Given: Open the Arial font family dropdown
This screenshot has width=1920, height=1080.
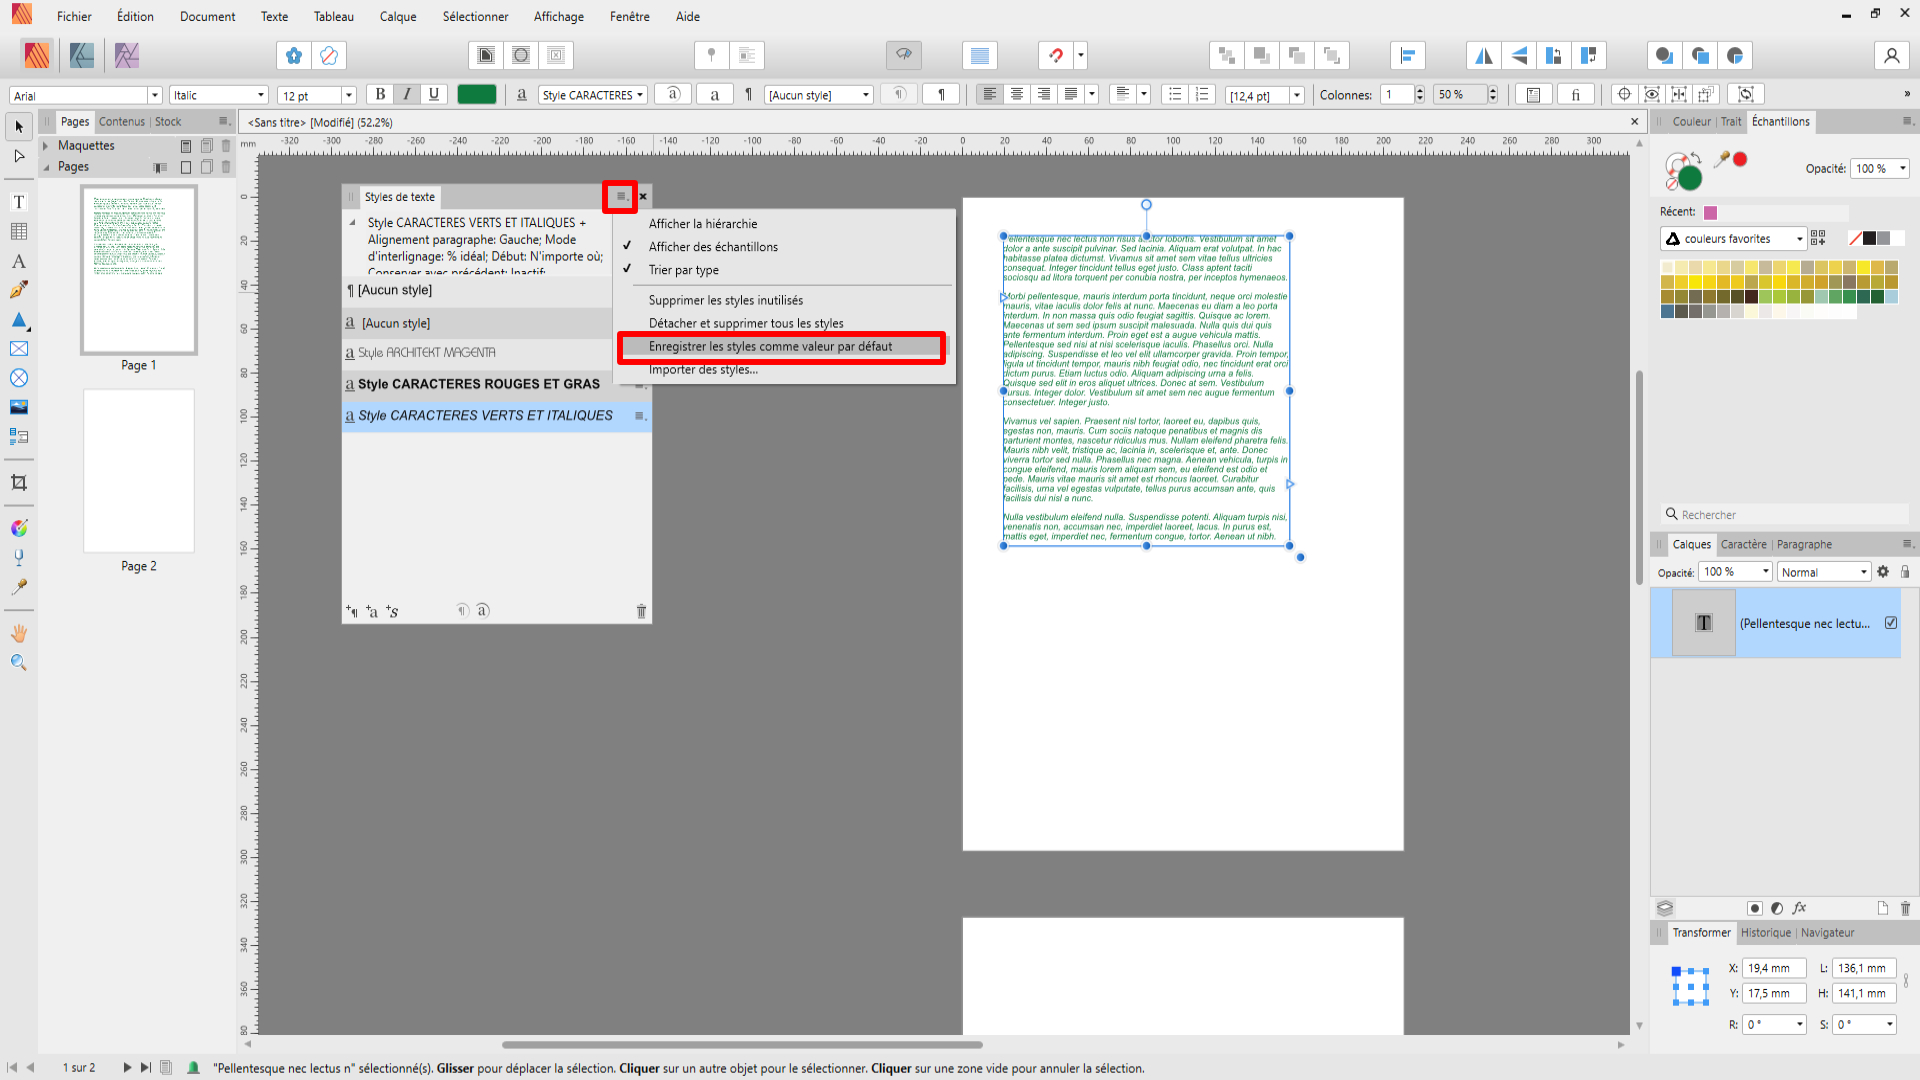Looking at the screenshot, I should pyautogui.click(x=154, y=95).
